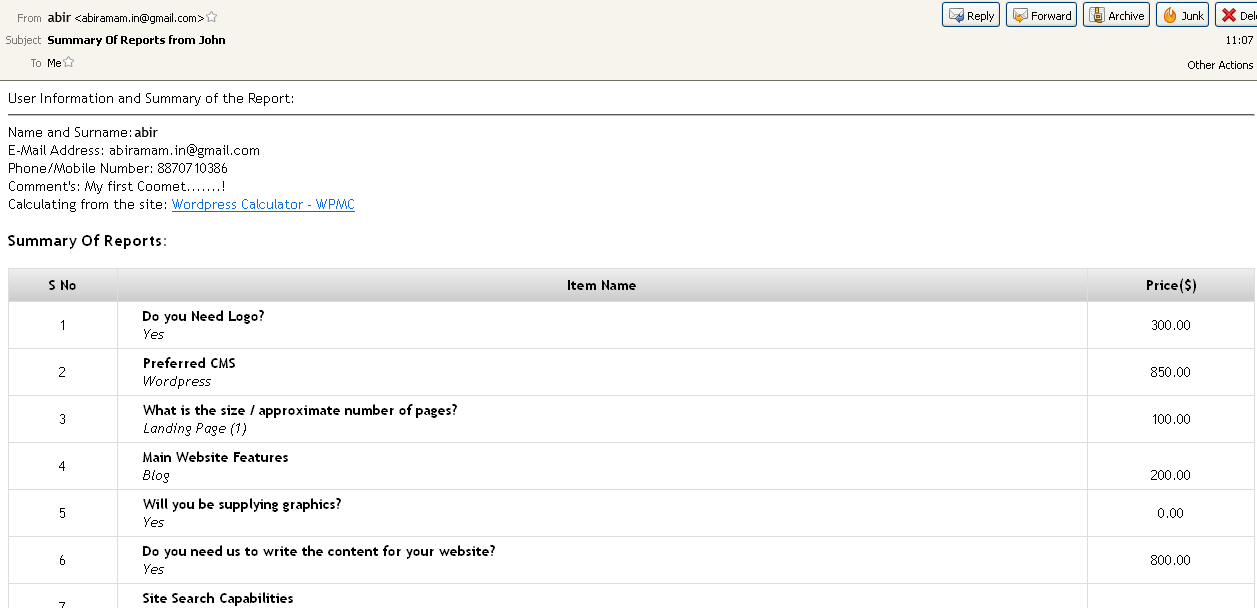1257x608 pixels.
Task: Click the sender name abir in From
Action: (59, 17)
